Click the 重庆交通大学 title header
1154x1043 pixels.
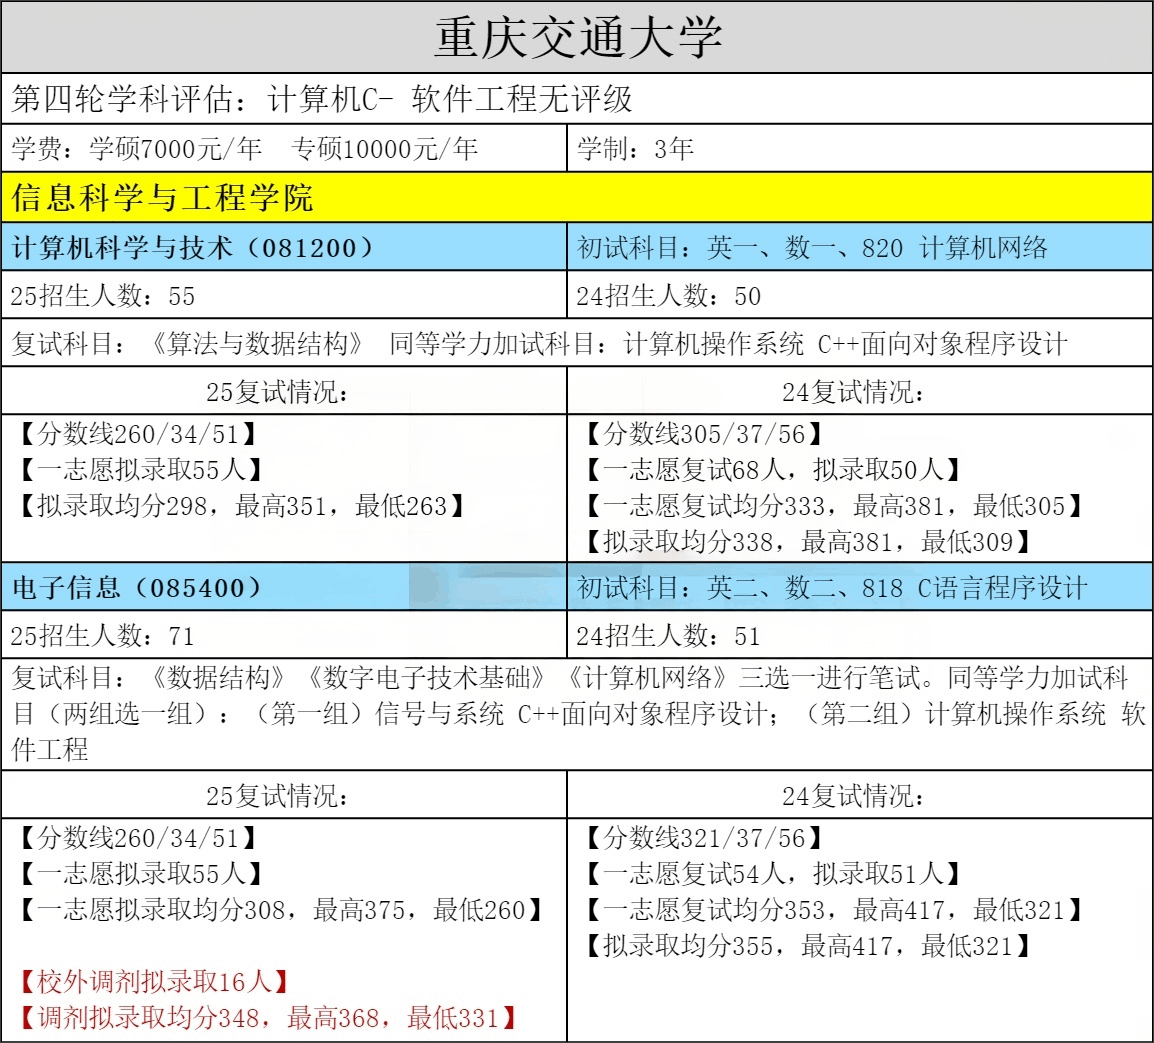click(x=577, y=37)
